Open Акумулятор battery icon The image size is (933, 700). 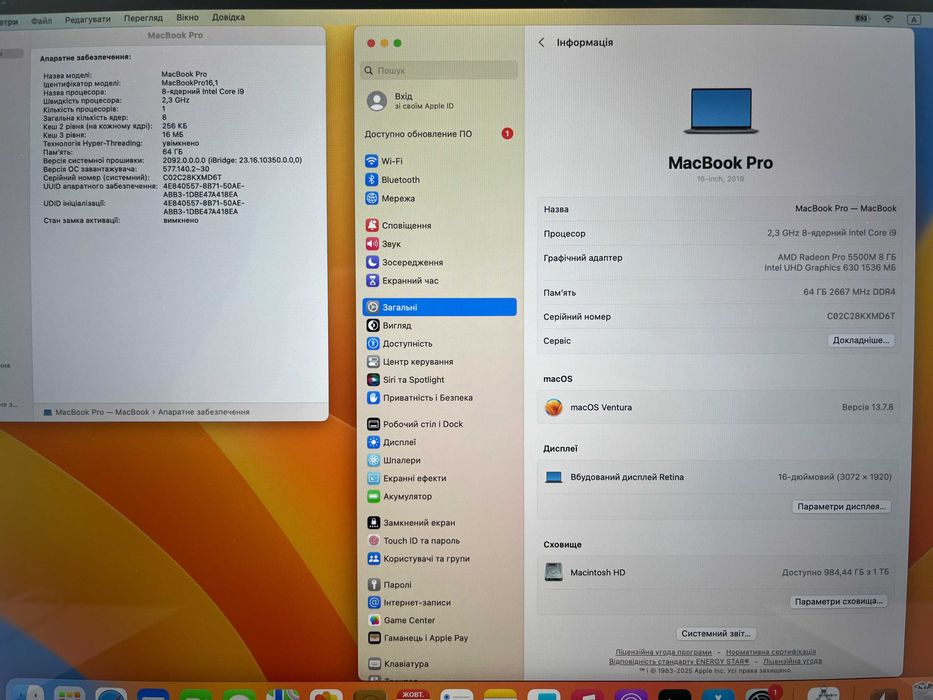click(x=373, y=496)
